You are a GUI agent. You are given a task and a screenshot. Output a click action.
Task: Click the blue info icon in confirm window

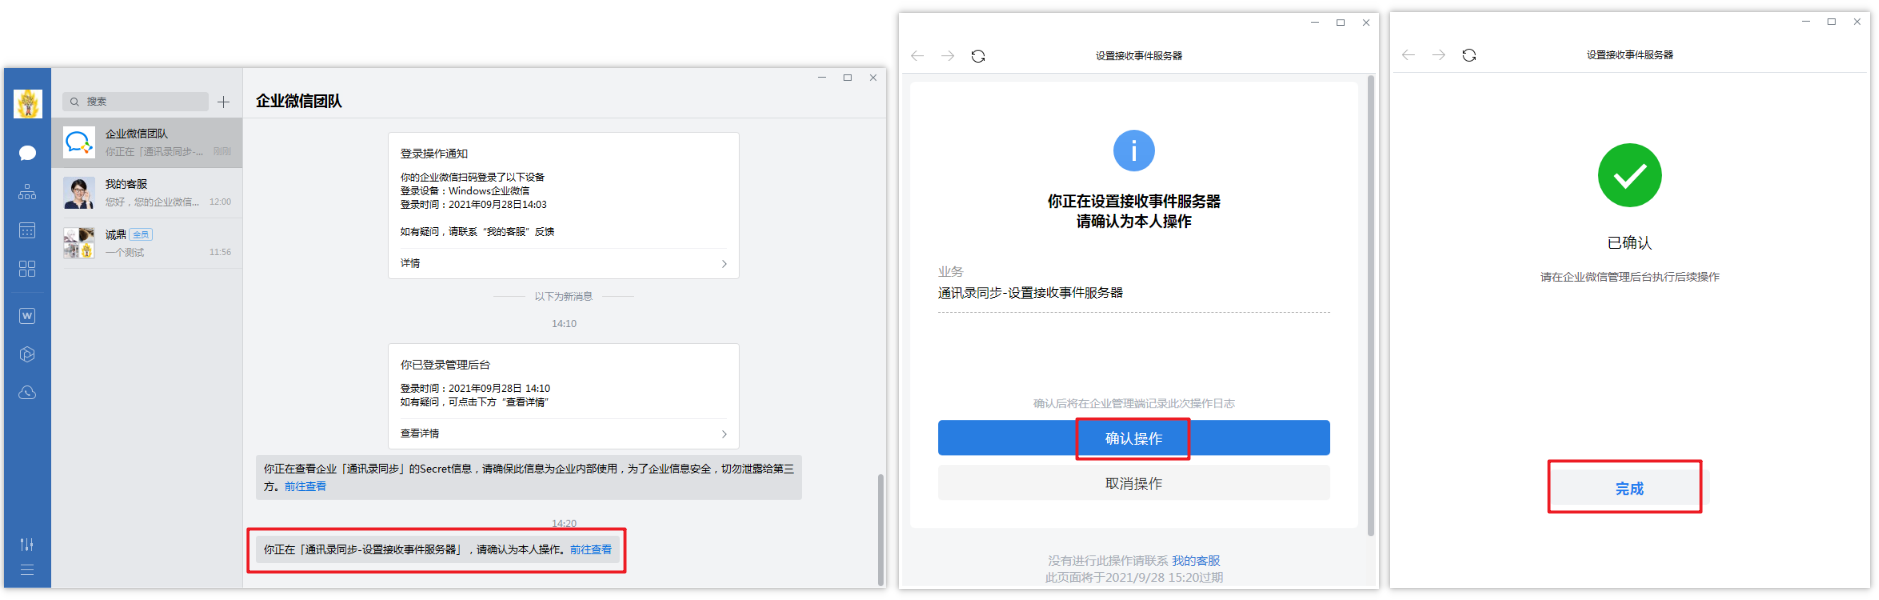click(x=1133, y=151)
